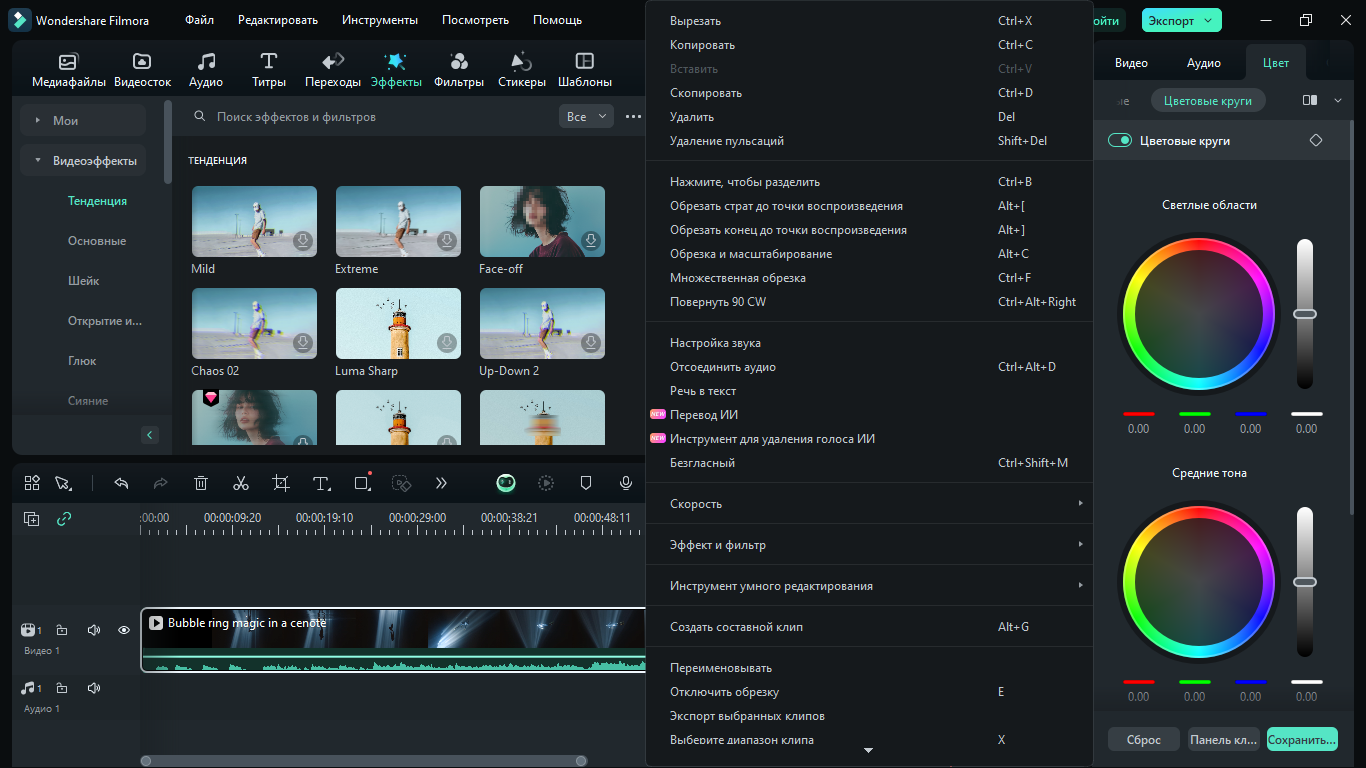The image size is (1366, 768).
Task: Click the scissors split icon in timeline toolbar
Action: (240, 483)
